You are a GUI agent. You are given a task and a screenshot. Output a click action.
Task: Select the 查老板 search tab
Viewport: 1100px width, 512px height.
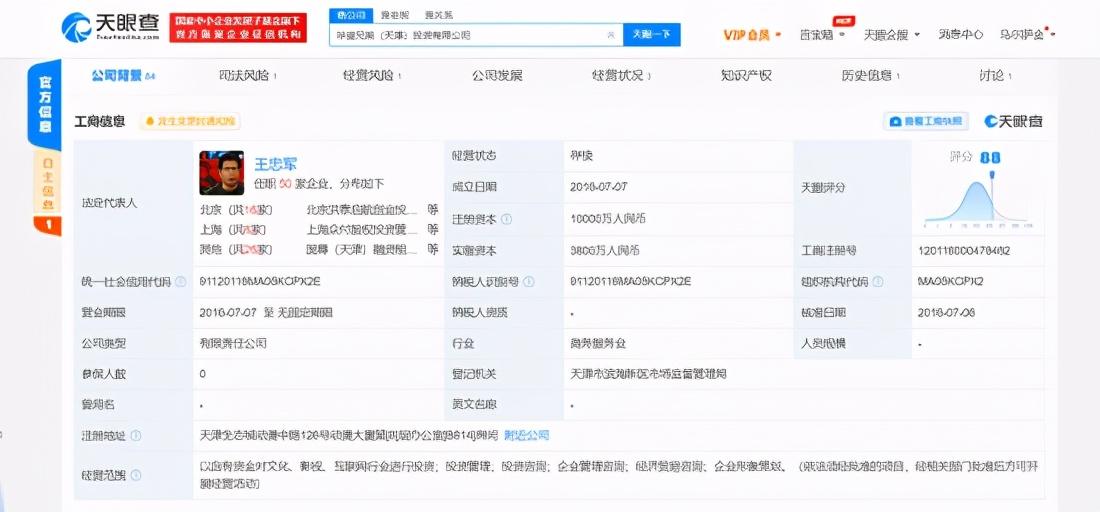point(395,15)
